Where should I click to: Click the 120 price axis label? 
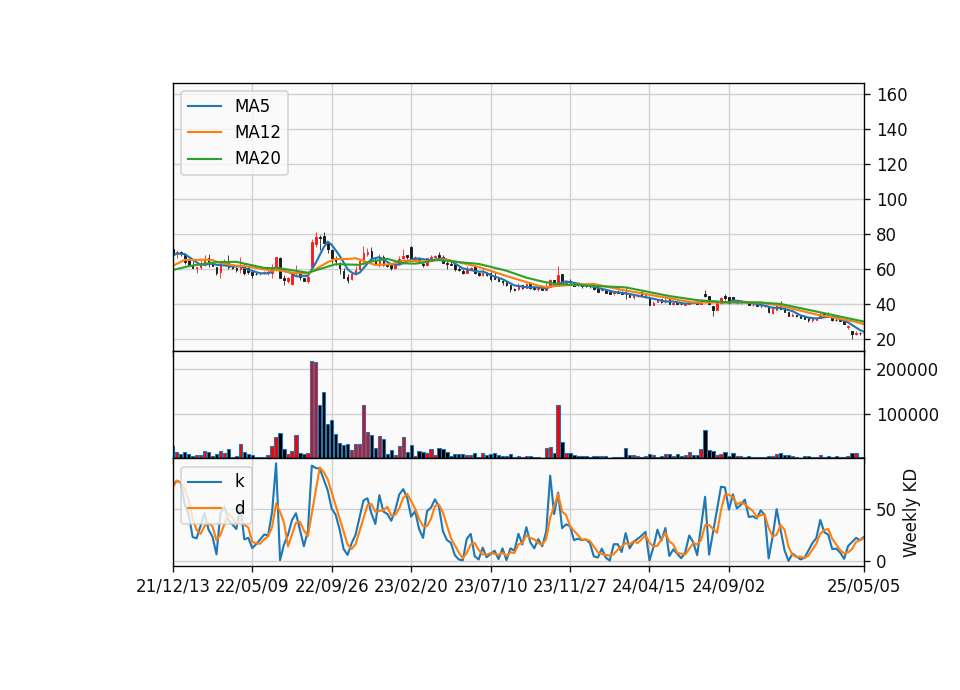pyautogui.click(x=892, y=165)
